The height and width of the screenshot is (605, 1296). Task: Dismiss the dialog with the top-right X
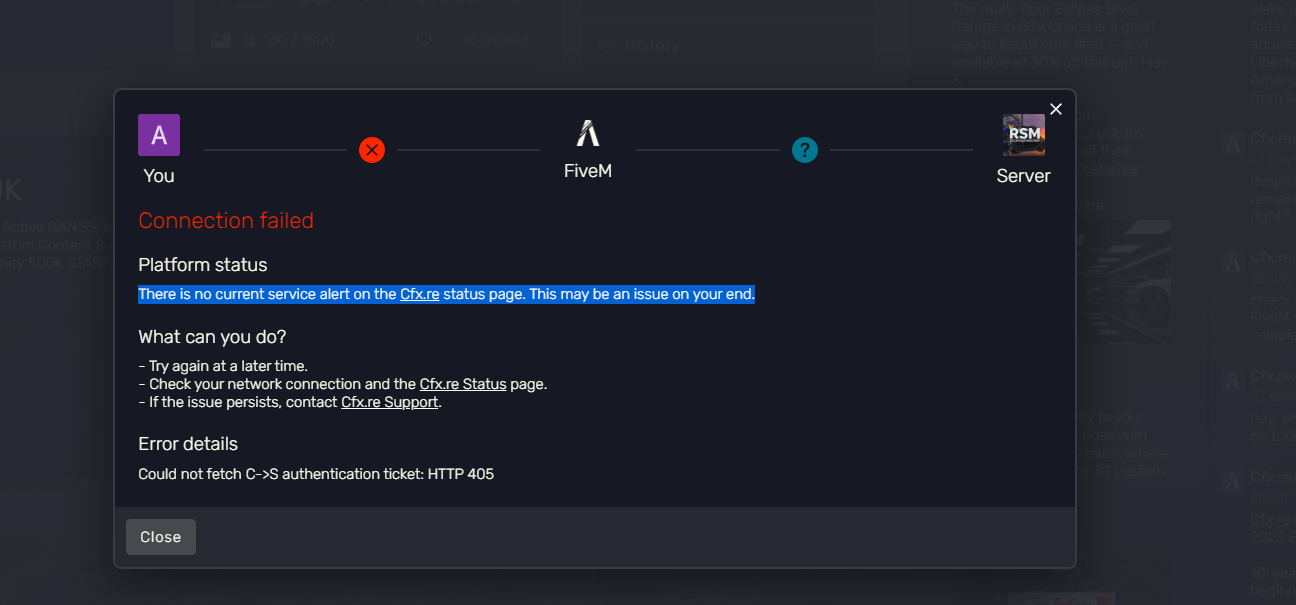point(1056,109)
